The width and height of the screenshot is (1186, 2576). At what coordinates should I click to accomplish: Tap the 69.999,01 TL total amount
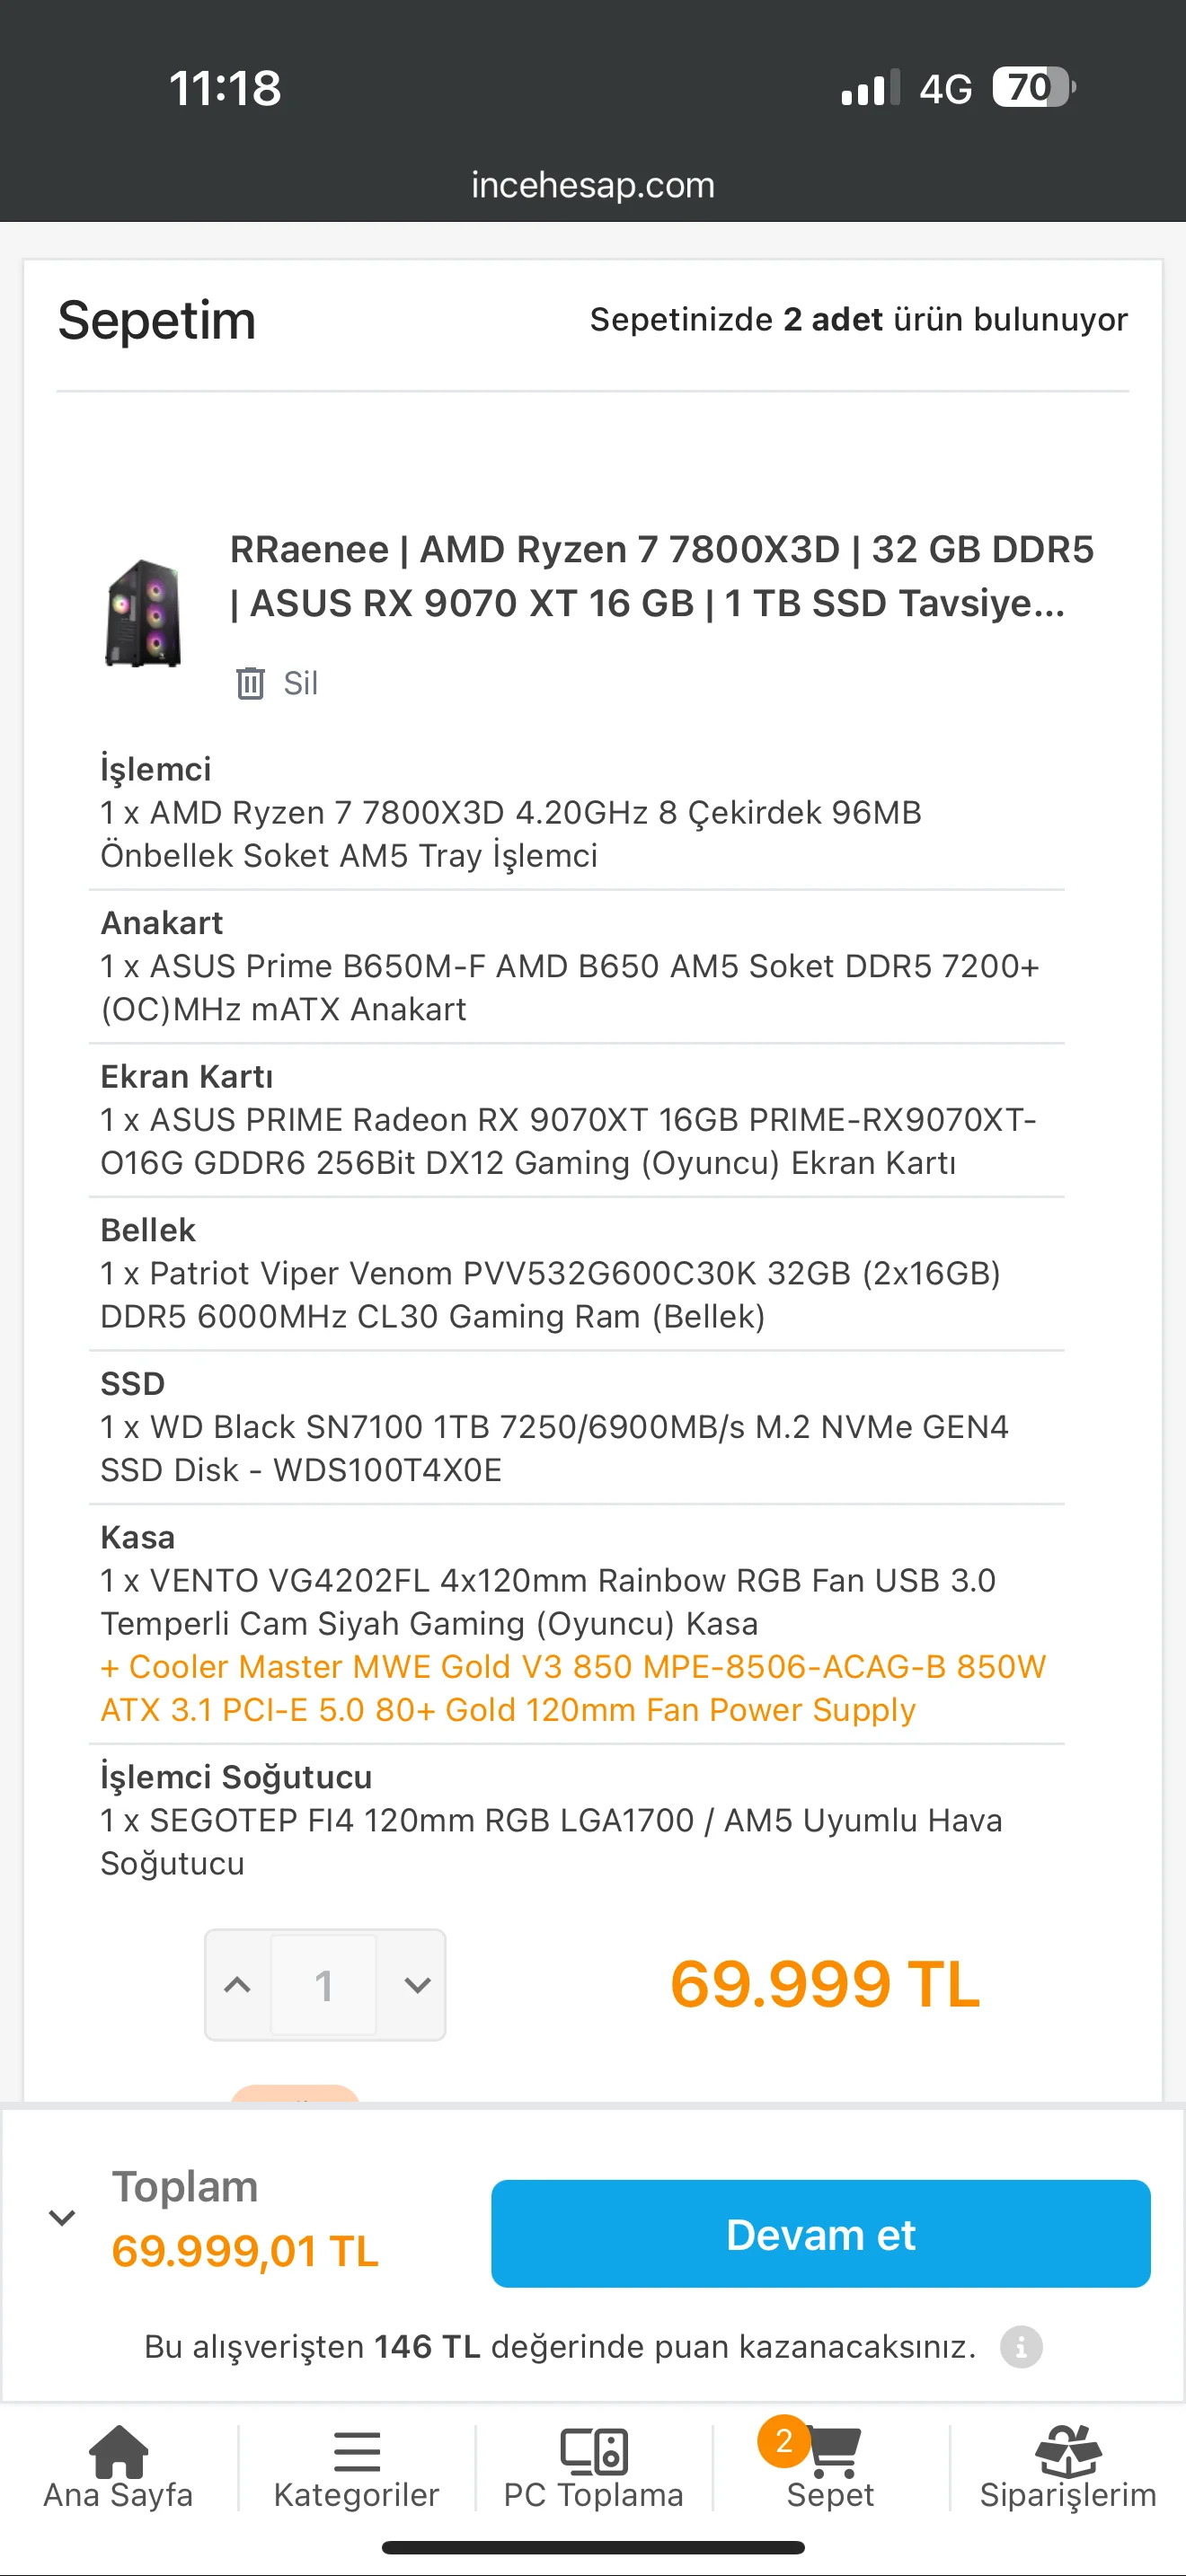tap(245, 2251)
